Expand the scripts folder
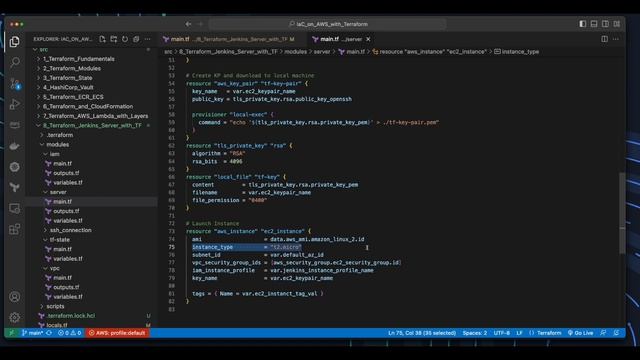The width and height of the screenshot is (640, 360). click(55, 306)
